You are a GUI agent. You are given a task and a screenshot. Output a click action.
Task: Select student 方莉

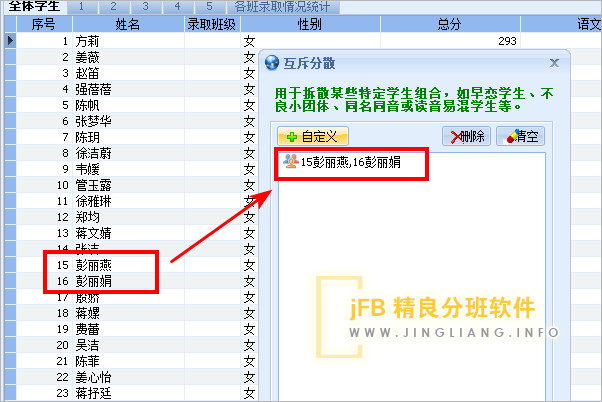(87, 41)
